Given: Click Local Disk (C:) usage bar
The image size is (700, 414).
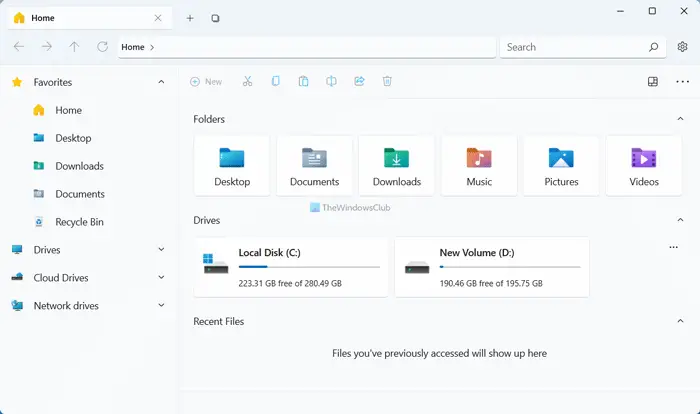Looking at the screenshot, I should 309,267.
